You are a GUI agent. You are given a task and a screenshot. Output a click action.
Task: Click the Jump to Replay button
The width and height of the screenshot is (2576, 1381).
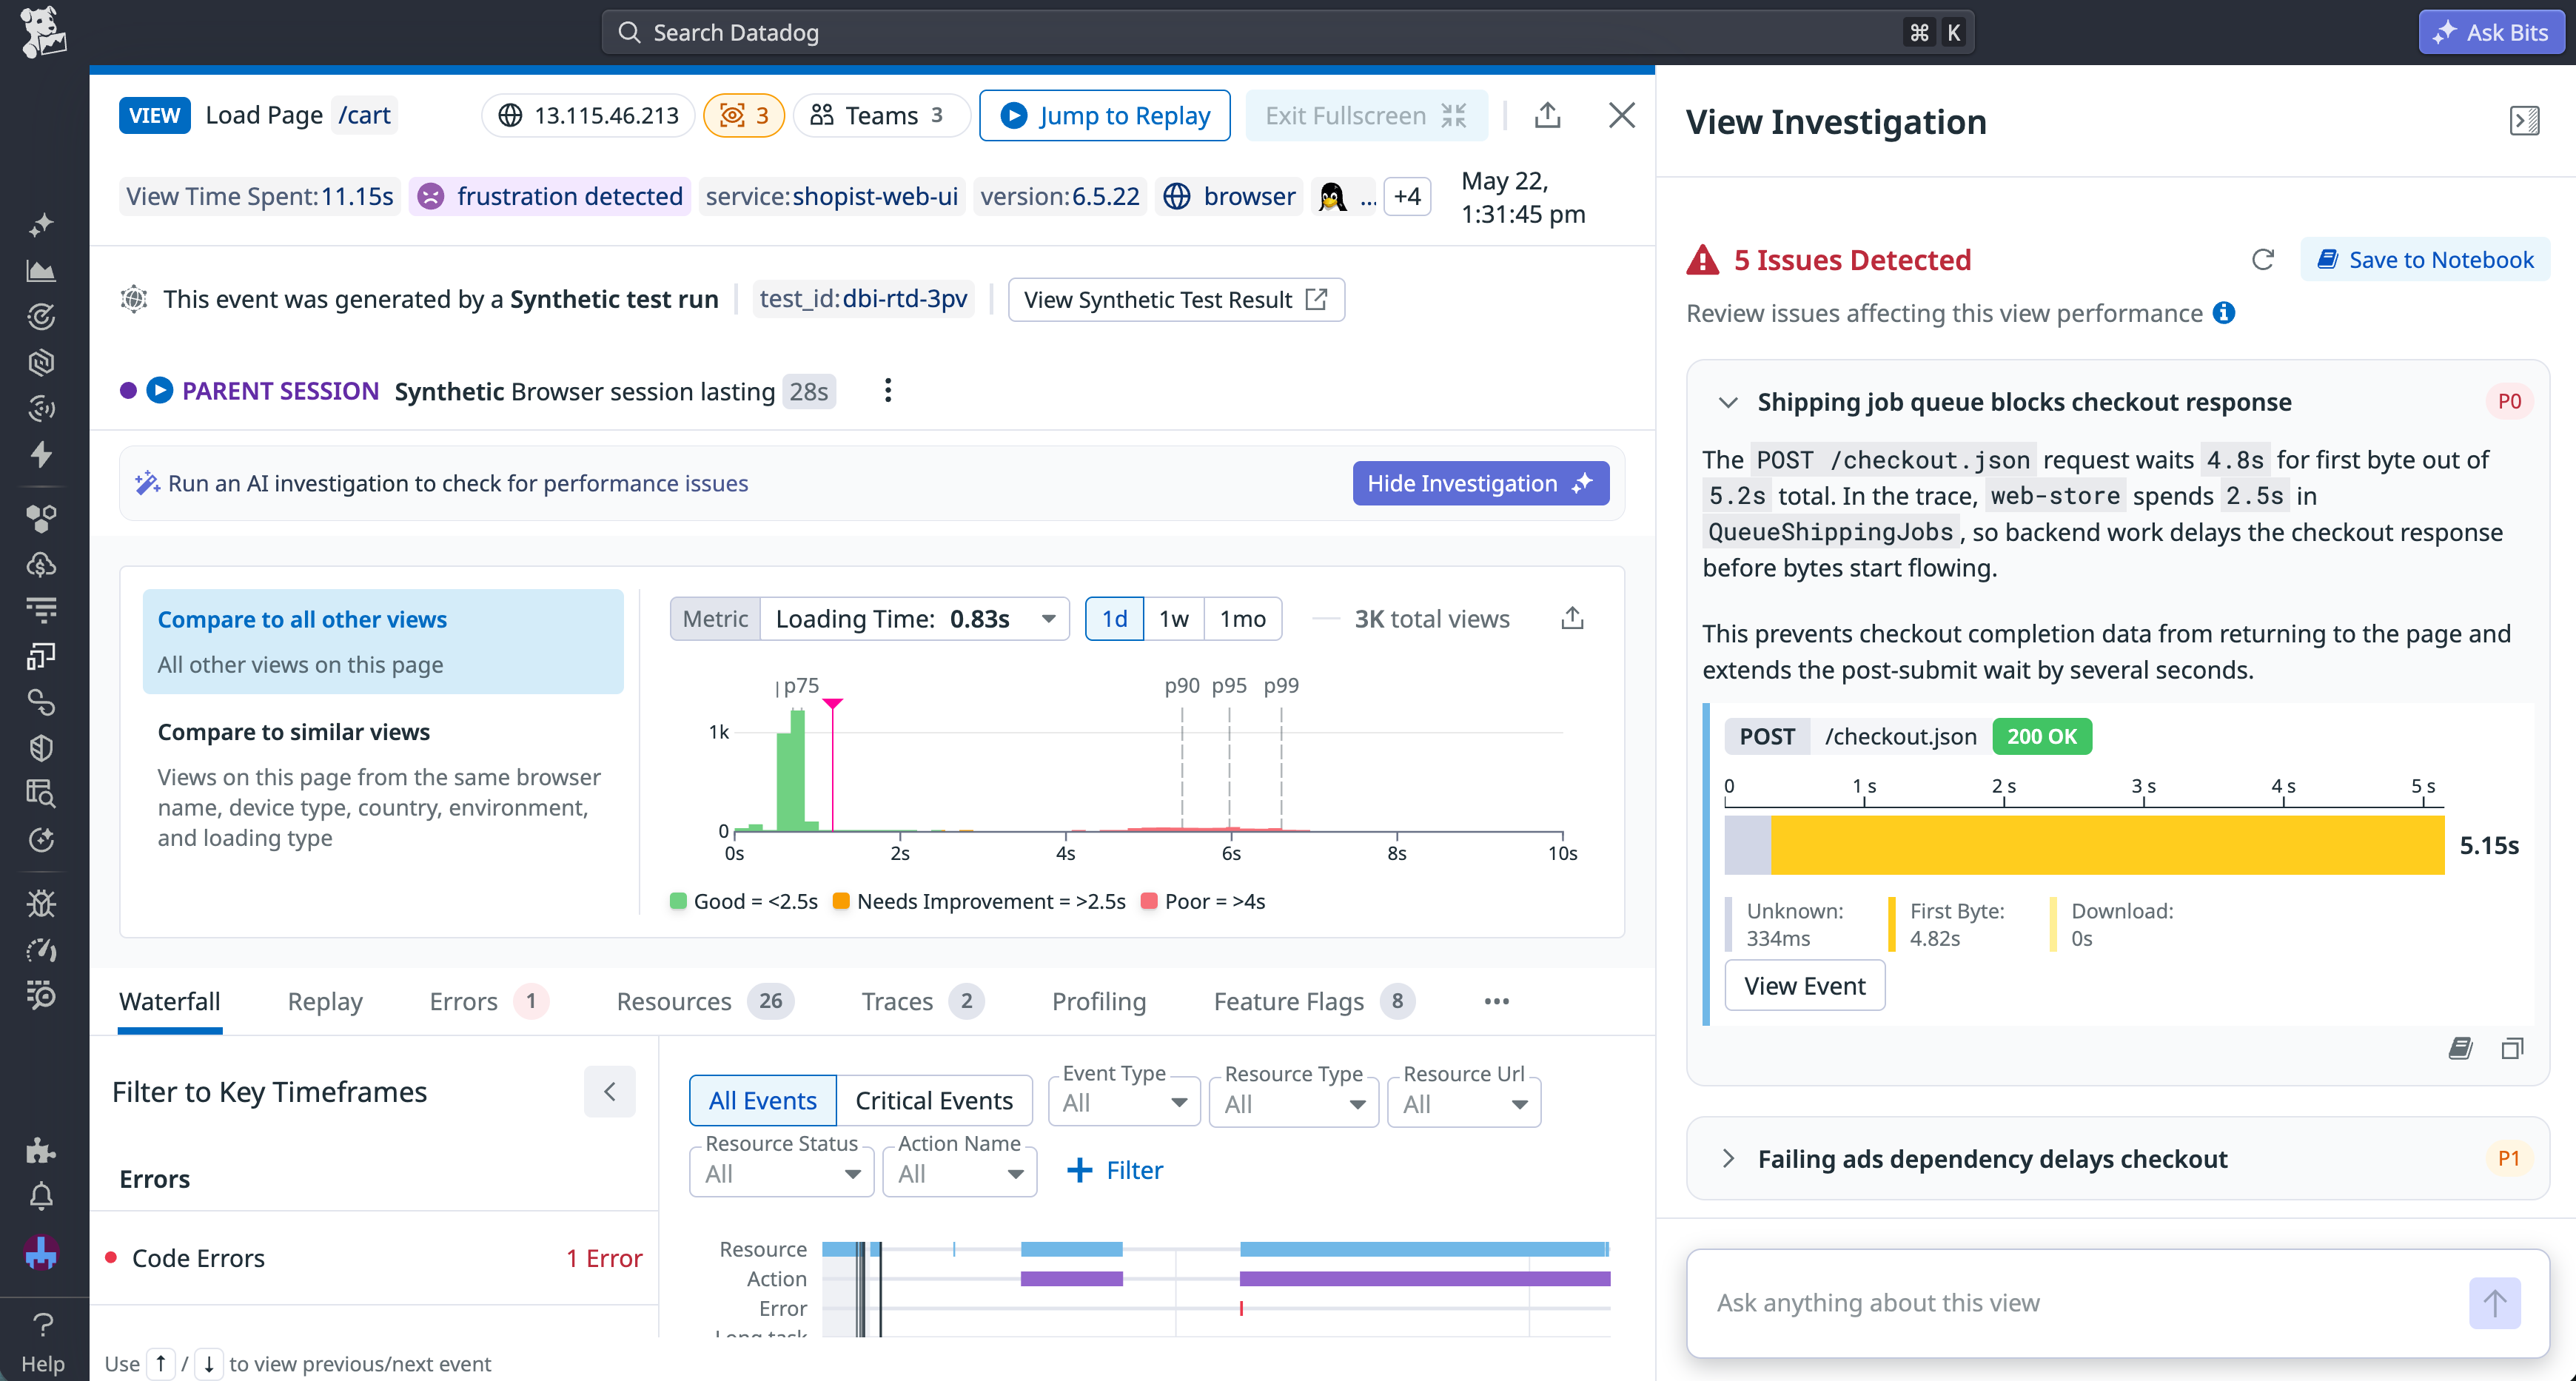tap(1104, 115)
